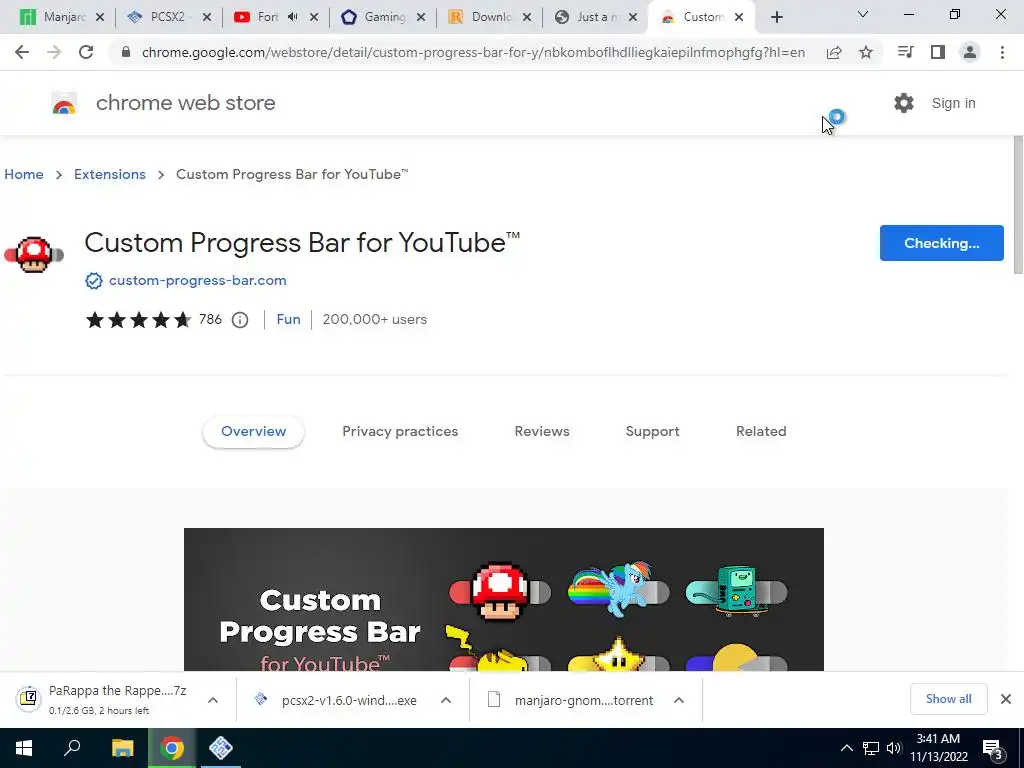This screenshot has width=1024, height=768.
Task: Open the web store settings gear
Action: (904, 103)
